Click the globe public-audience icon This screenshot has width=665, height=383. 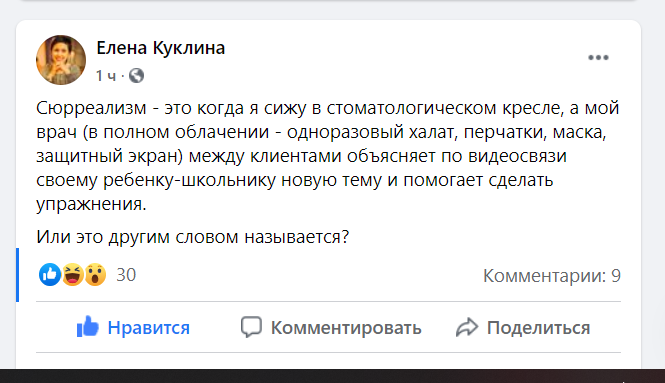137,75
